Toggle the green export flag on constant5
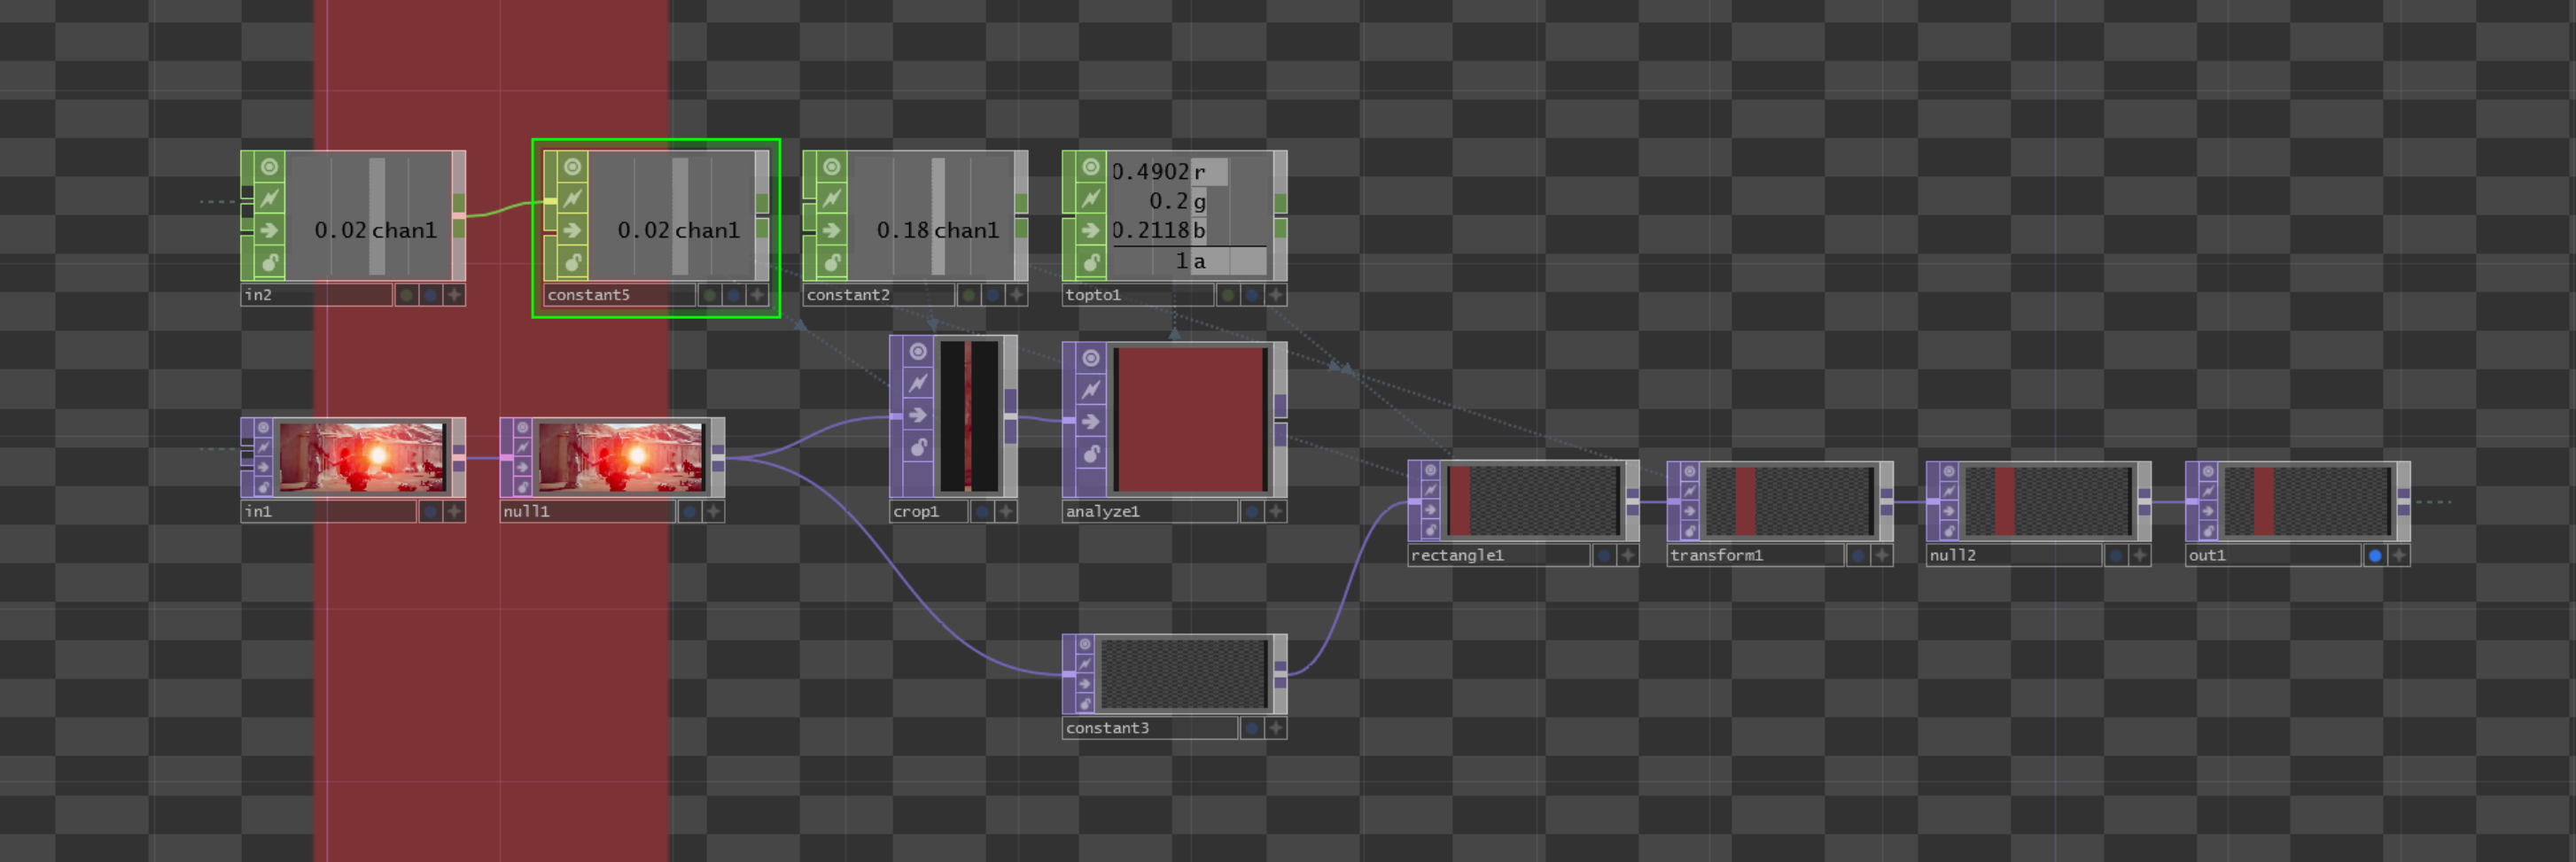This screenshot has height=862, width=2576. pyautogui.click(x=709, y=295)
